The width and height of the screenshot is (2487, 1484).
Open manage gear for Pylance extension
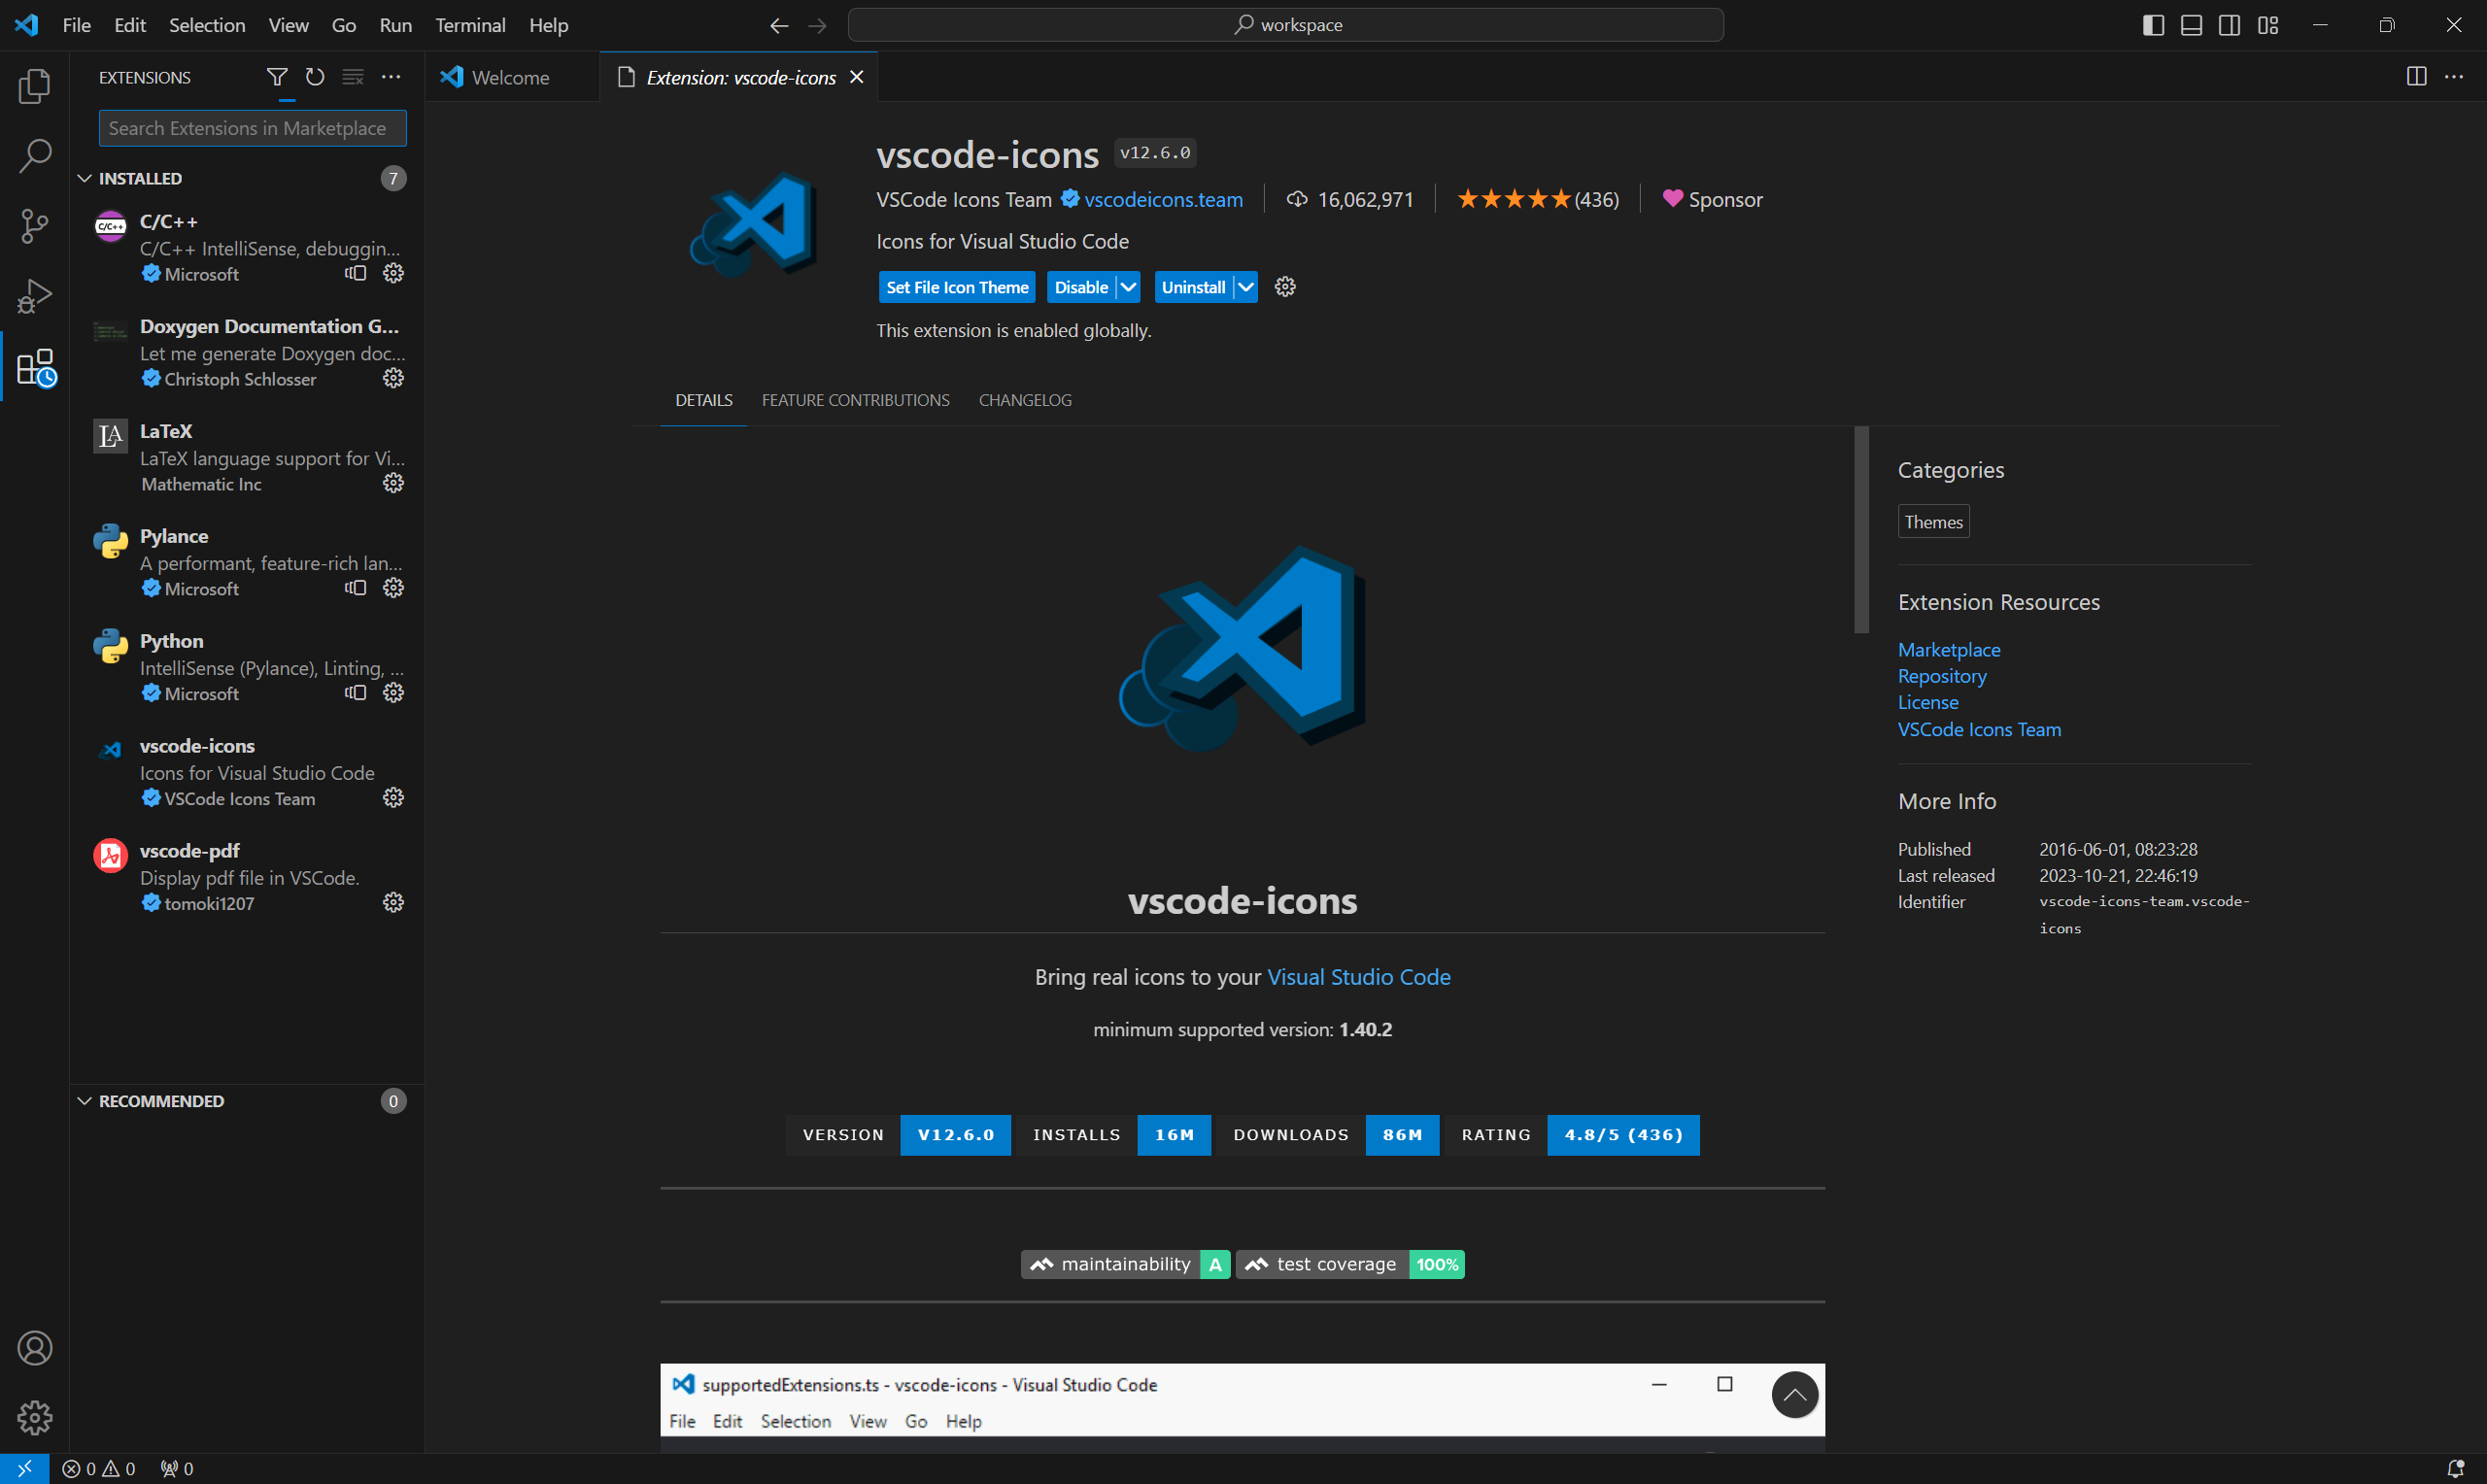(393, 588)
